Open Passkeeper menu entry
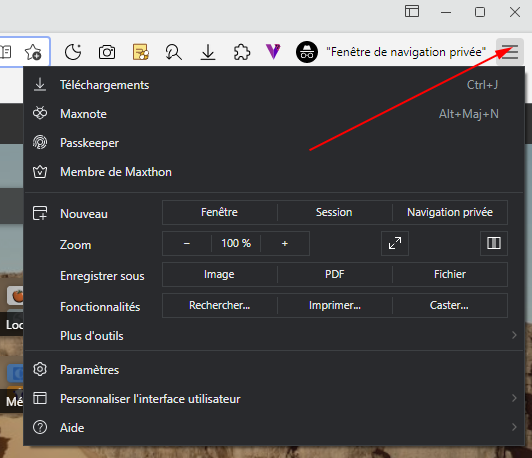 274,143
